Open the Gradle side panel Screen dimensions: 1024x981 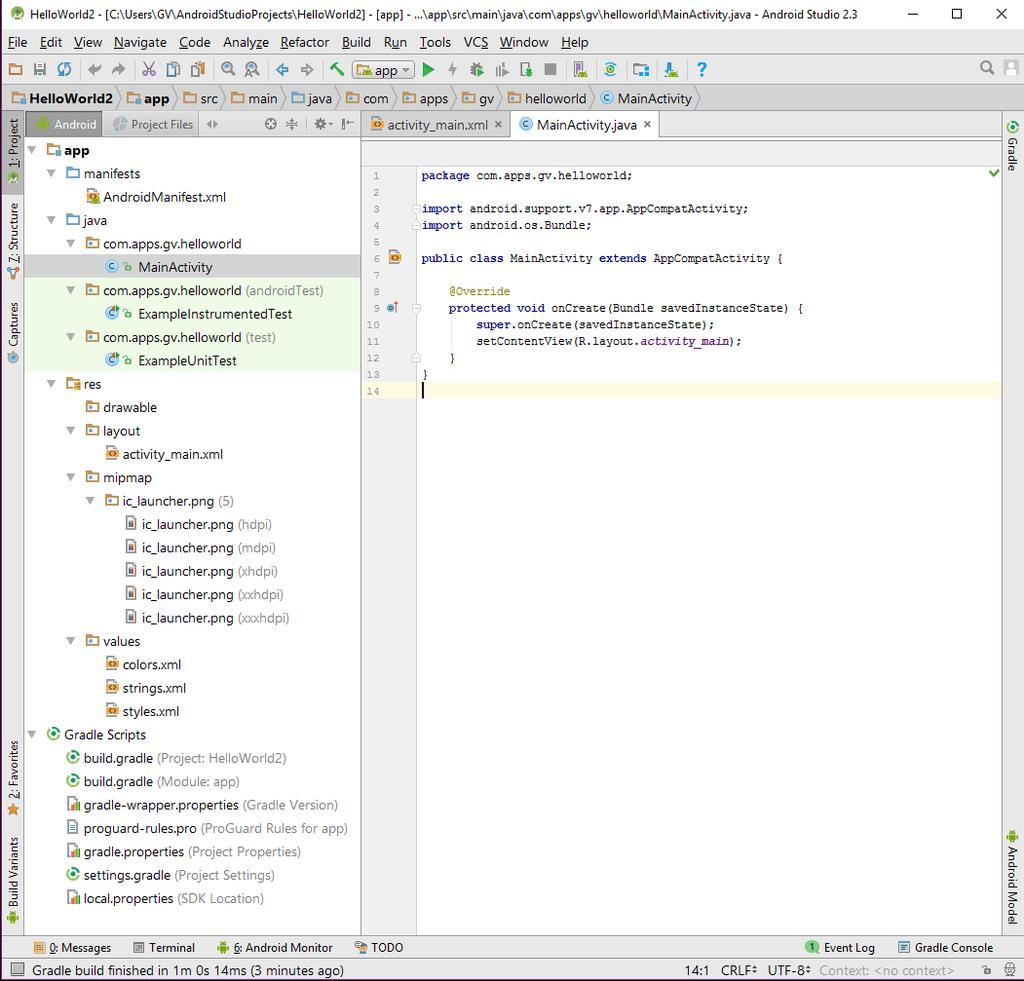click(1012, 145)
